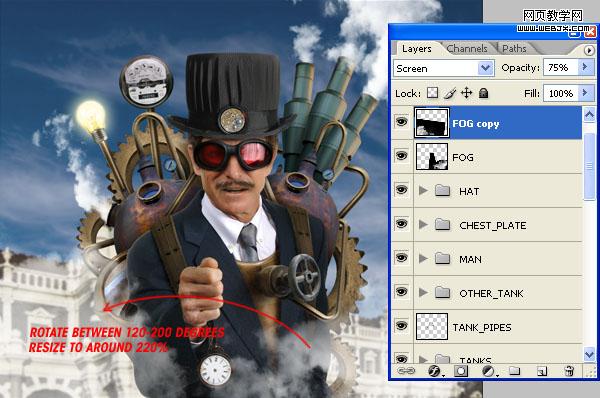Click the MAN group name

tap(470, 259)
